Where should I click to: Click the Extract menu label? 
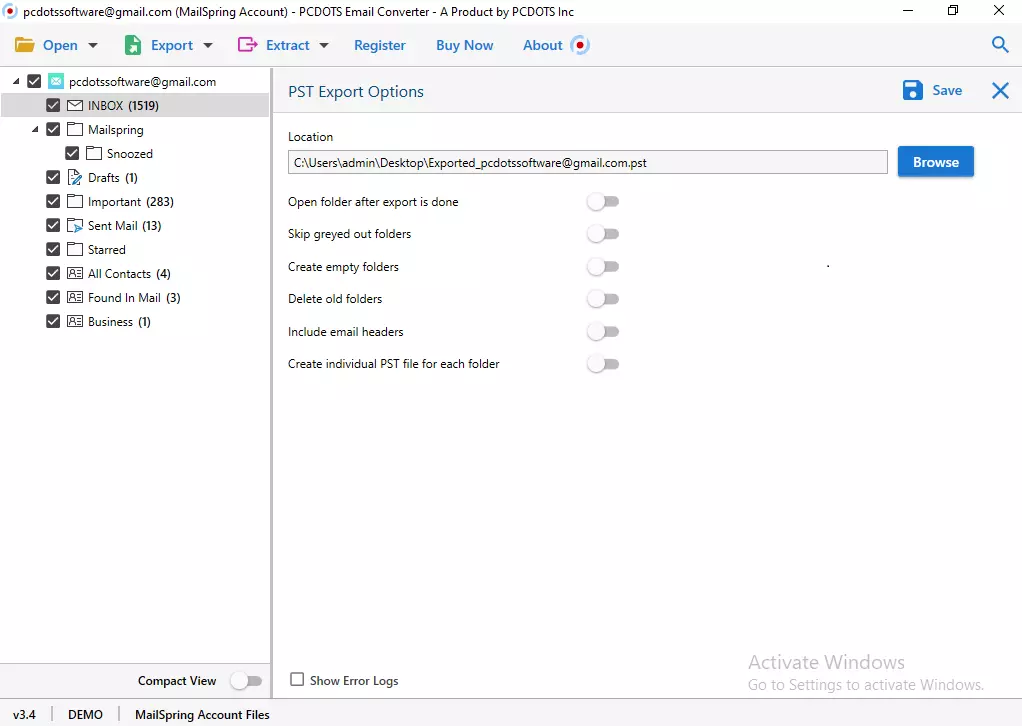tap(287, 45)
